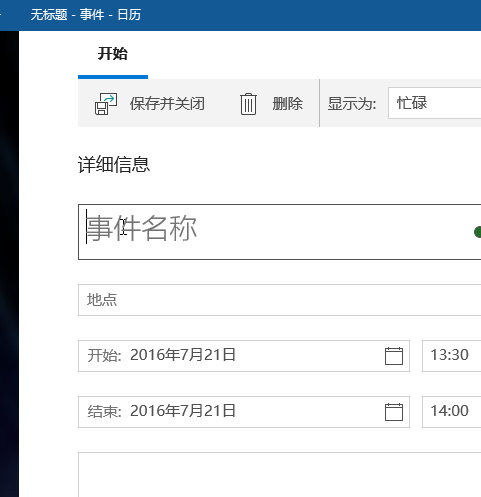The height and width of the screenshot is (497, 481).
Task: Click into the 地点 location field
Action: (279, 300)
